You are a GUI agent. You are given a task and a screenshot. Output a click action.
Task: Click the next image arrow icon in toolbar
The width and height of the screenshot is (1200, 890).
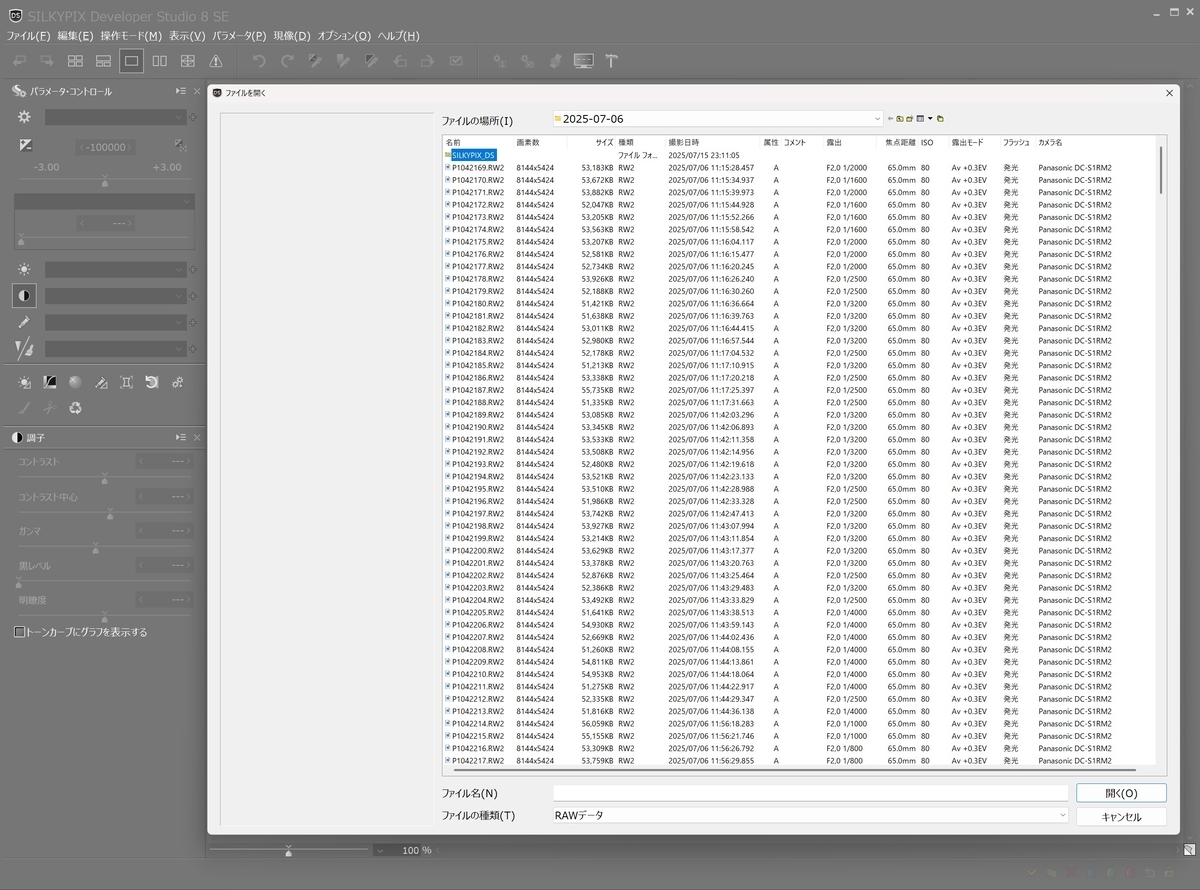click(x=46, y=61)
